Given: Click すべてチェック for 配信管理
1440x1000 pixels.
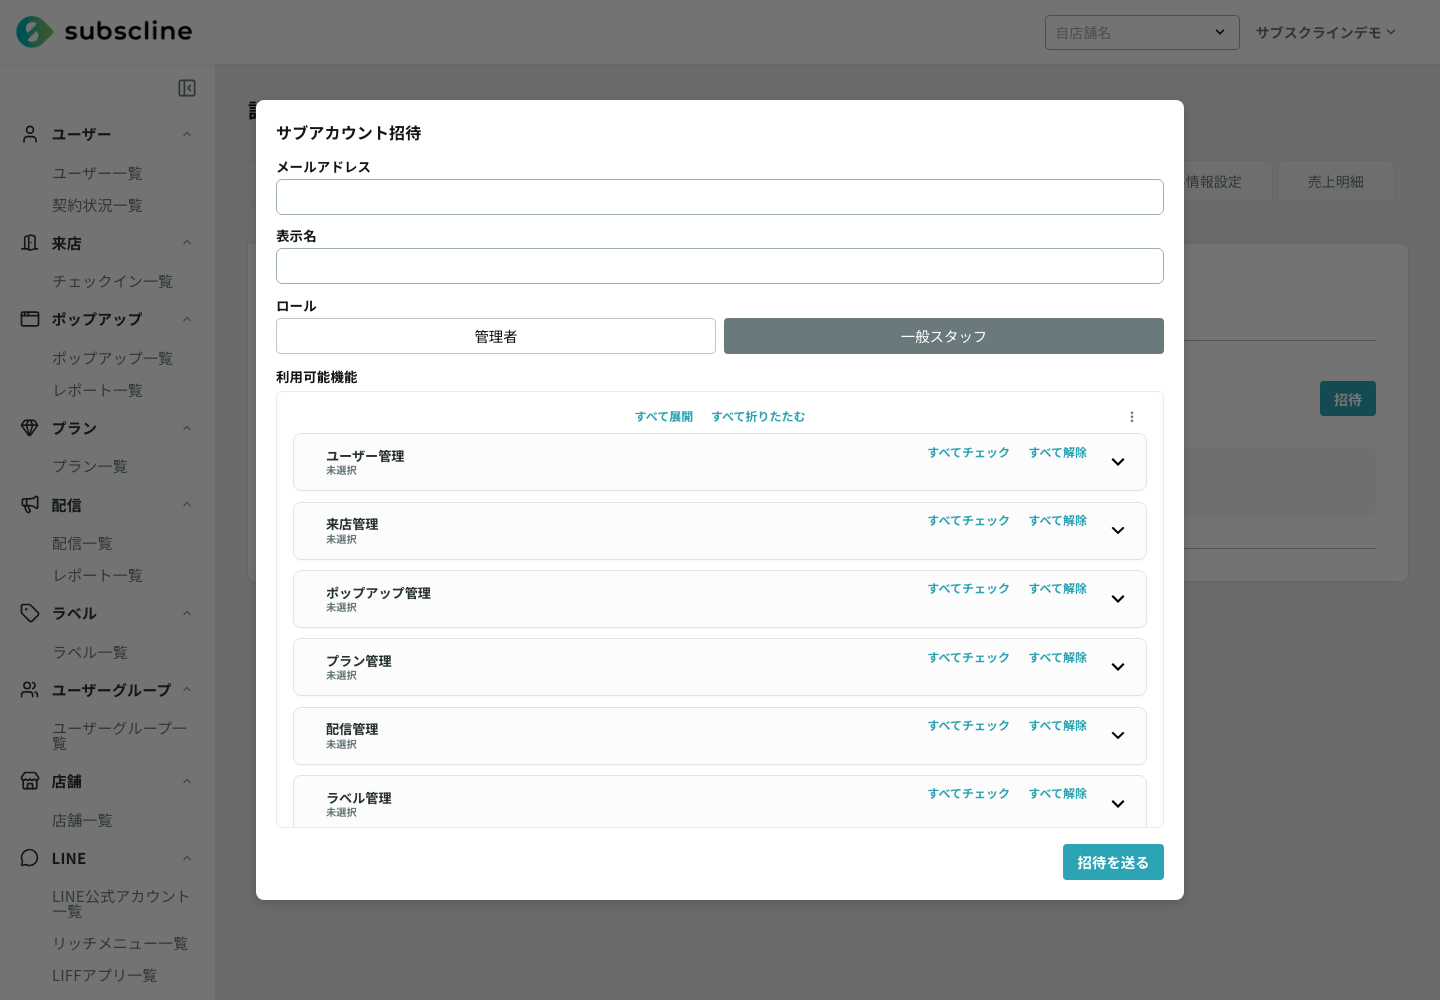Looking at the screenshot, I should point(969,726).
